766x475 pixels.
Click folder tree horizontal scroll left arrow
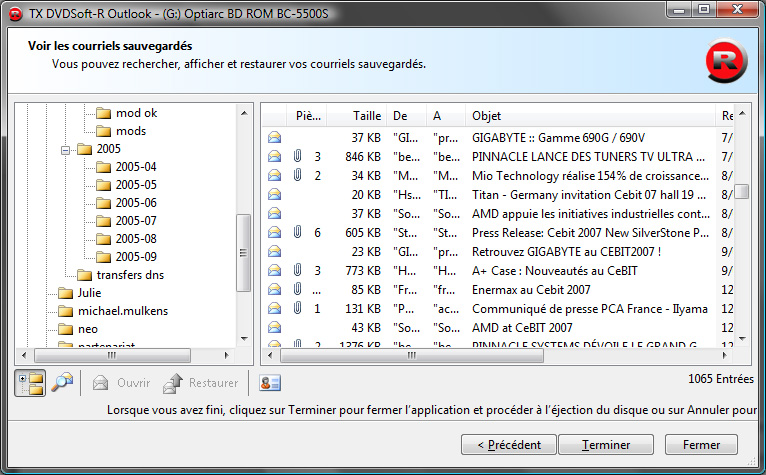[24, 355]
